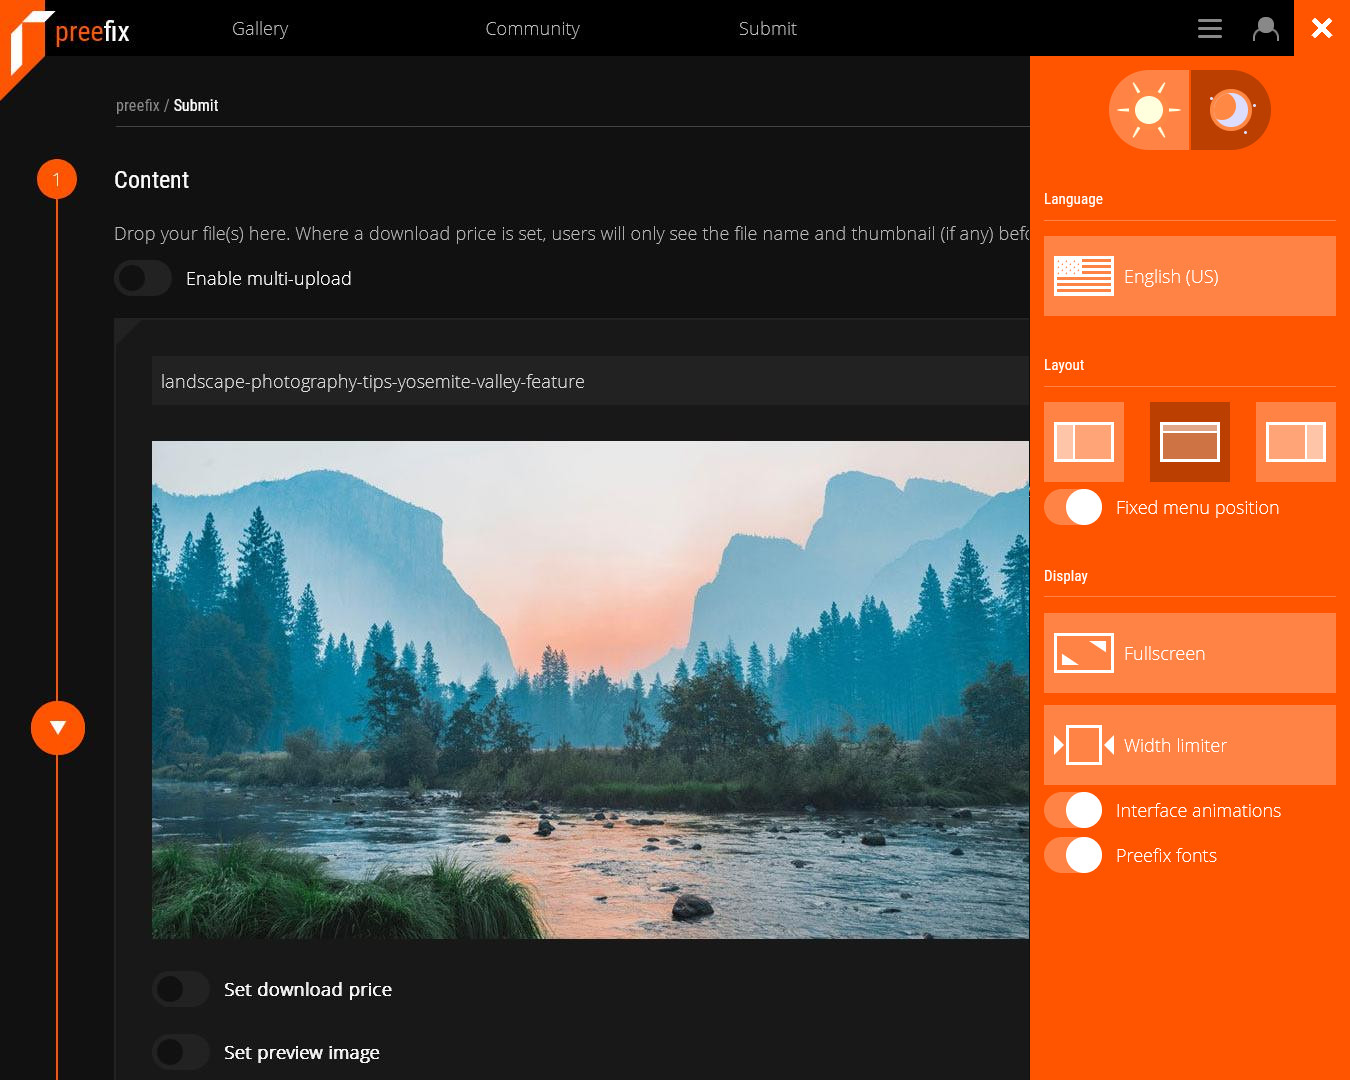Select the left sidebar layout icon
The image size is (1350, 1080).
(1084, 442)
